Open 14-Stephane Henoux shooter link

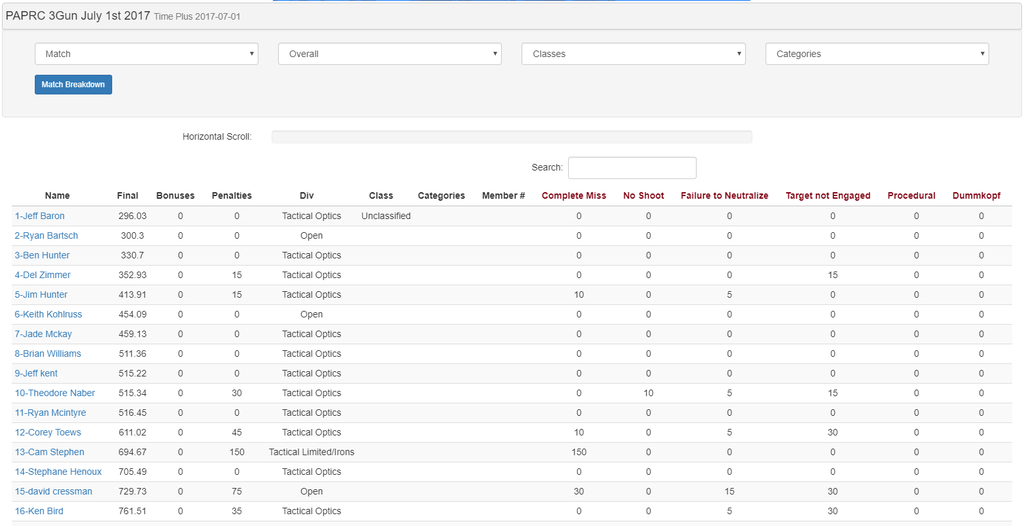tap(59, 471)
